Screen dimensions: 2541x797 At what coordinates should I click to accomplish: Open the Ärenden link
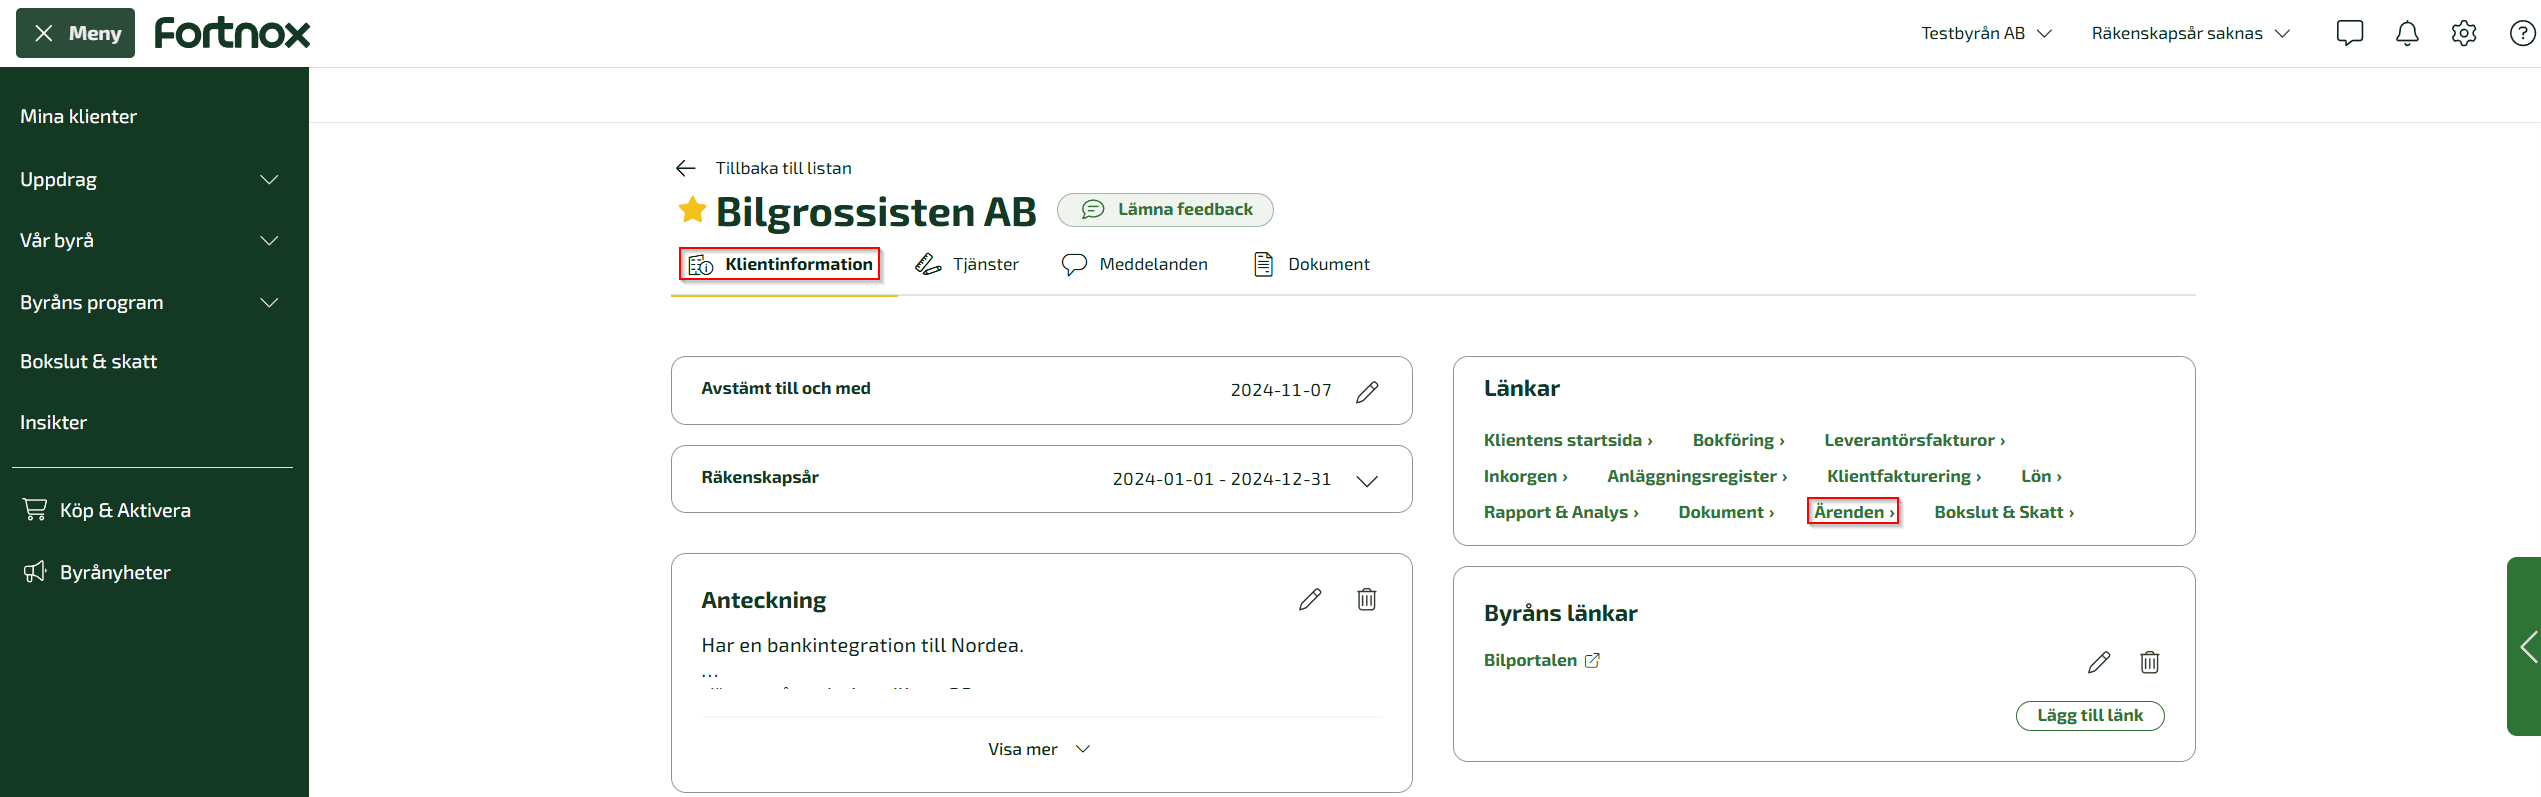click(1853, 512)
